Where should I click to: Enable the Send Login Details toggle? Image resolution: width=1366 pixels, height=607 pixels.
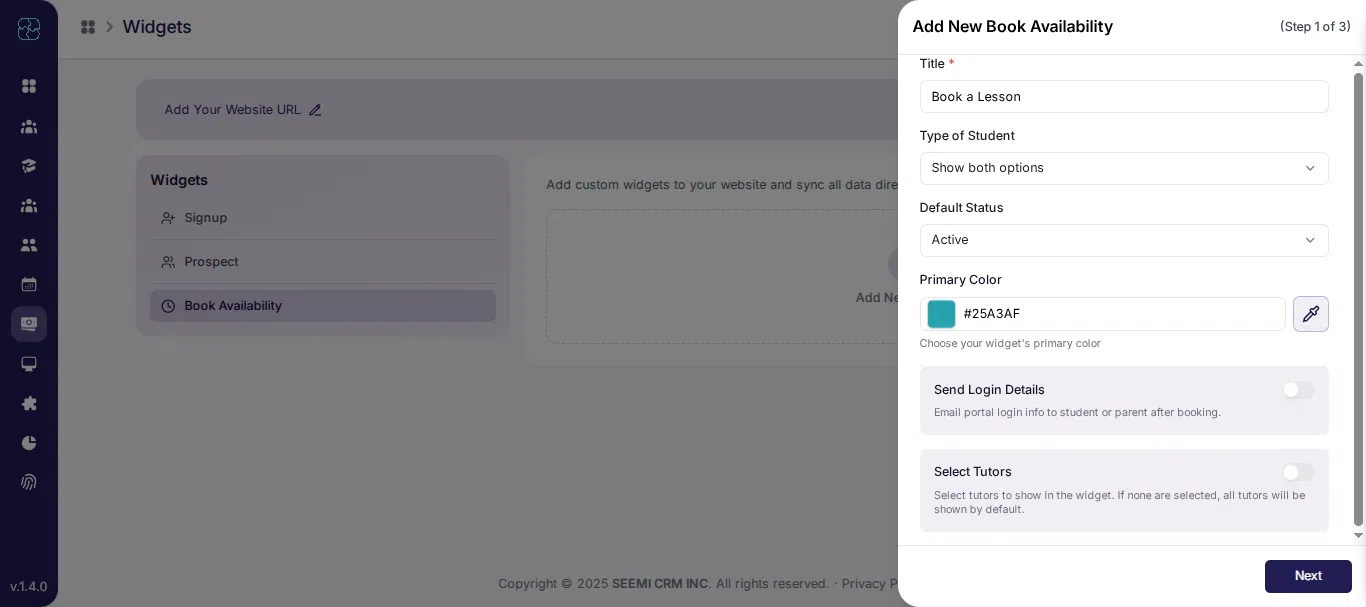pos(1298,390)
